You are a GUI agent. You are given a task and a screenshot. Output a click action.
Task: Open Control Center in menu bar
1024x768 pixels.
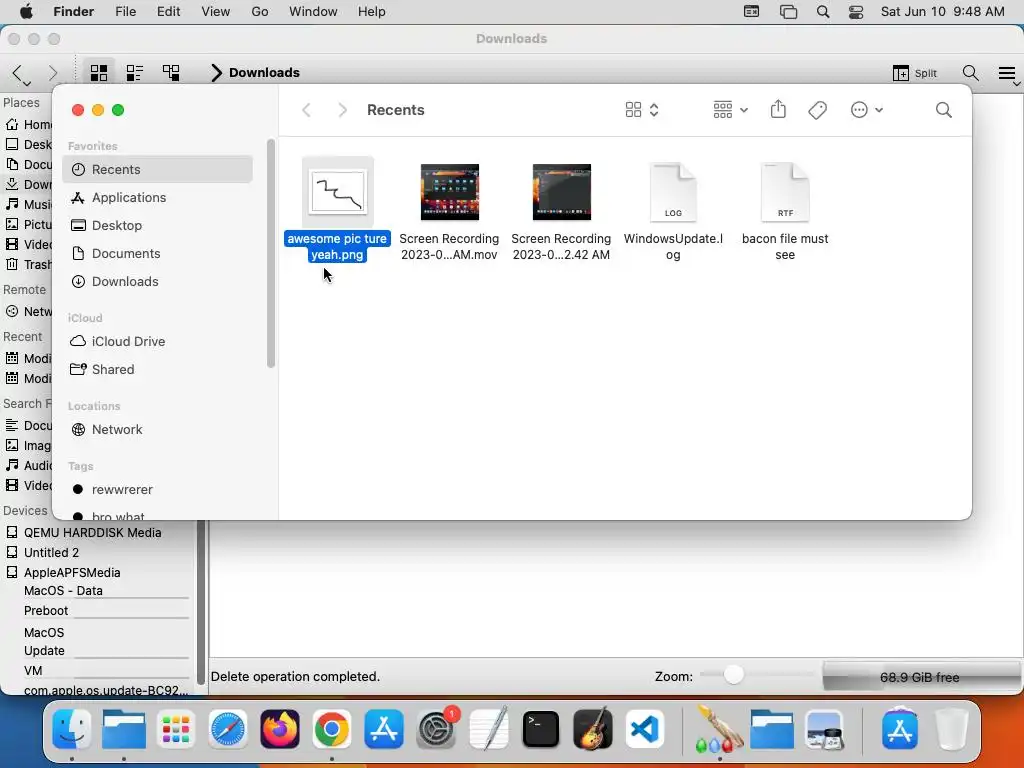[x=856, y=12]
